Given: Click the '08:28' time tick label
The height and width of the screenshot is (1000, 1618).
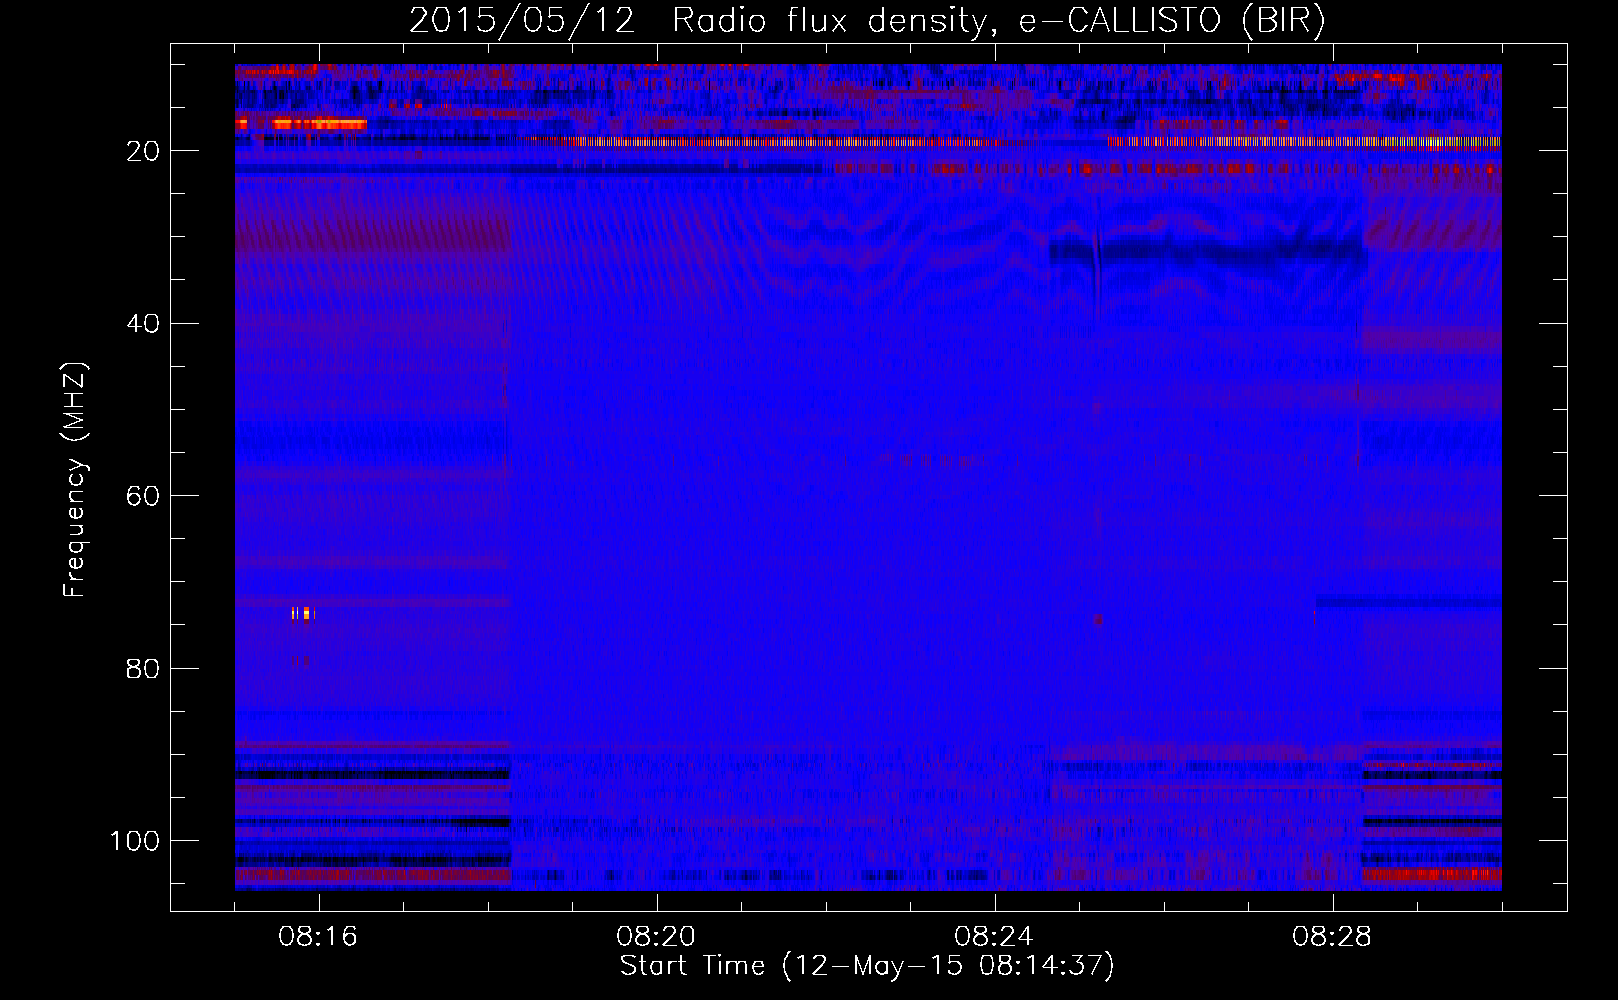Looking at the screenshot, I should 1332,937.
